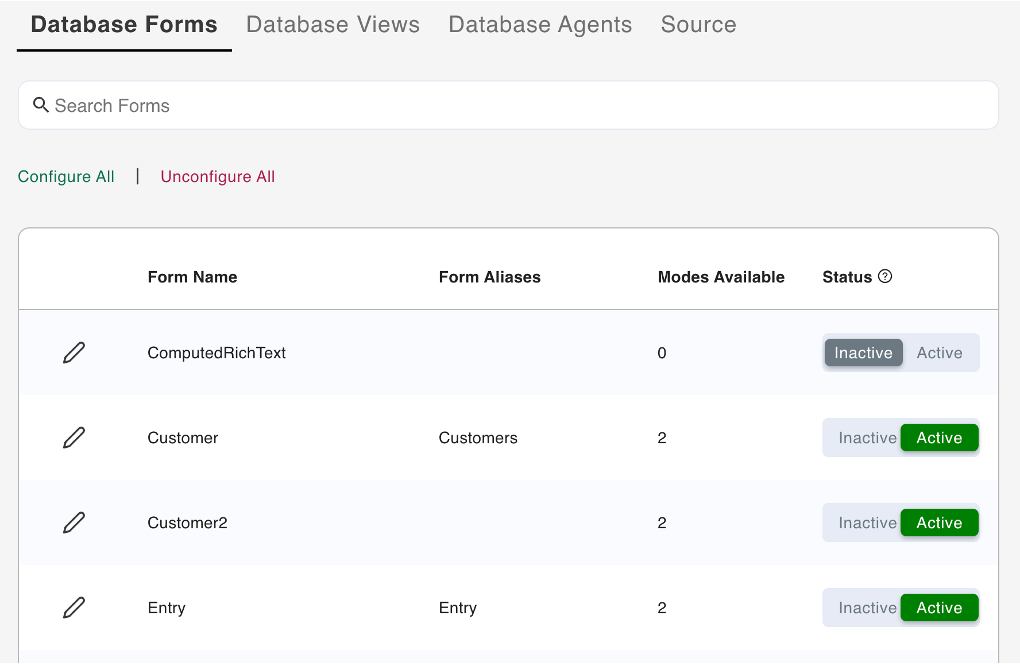Click the edit pencil for ComputedRichText form

click(74, 353)
